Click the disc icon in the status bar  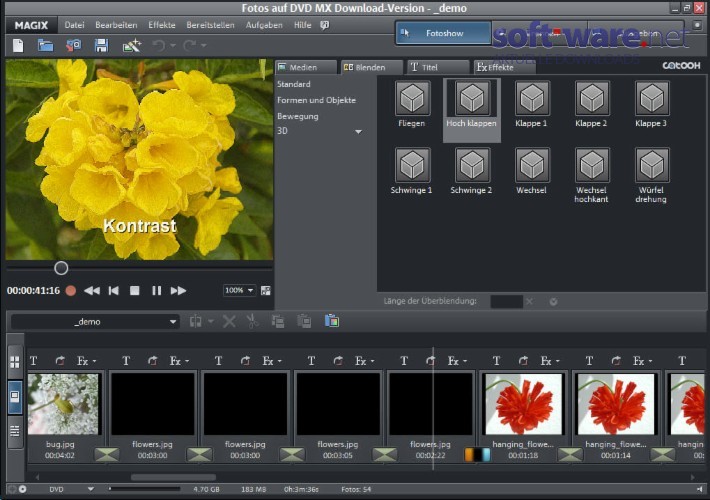point(22,489)
